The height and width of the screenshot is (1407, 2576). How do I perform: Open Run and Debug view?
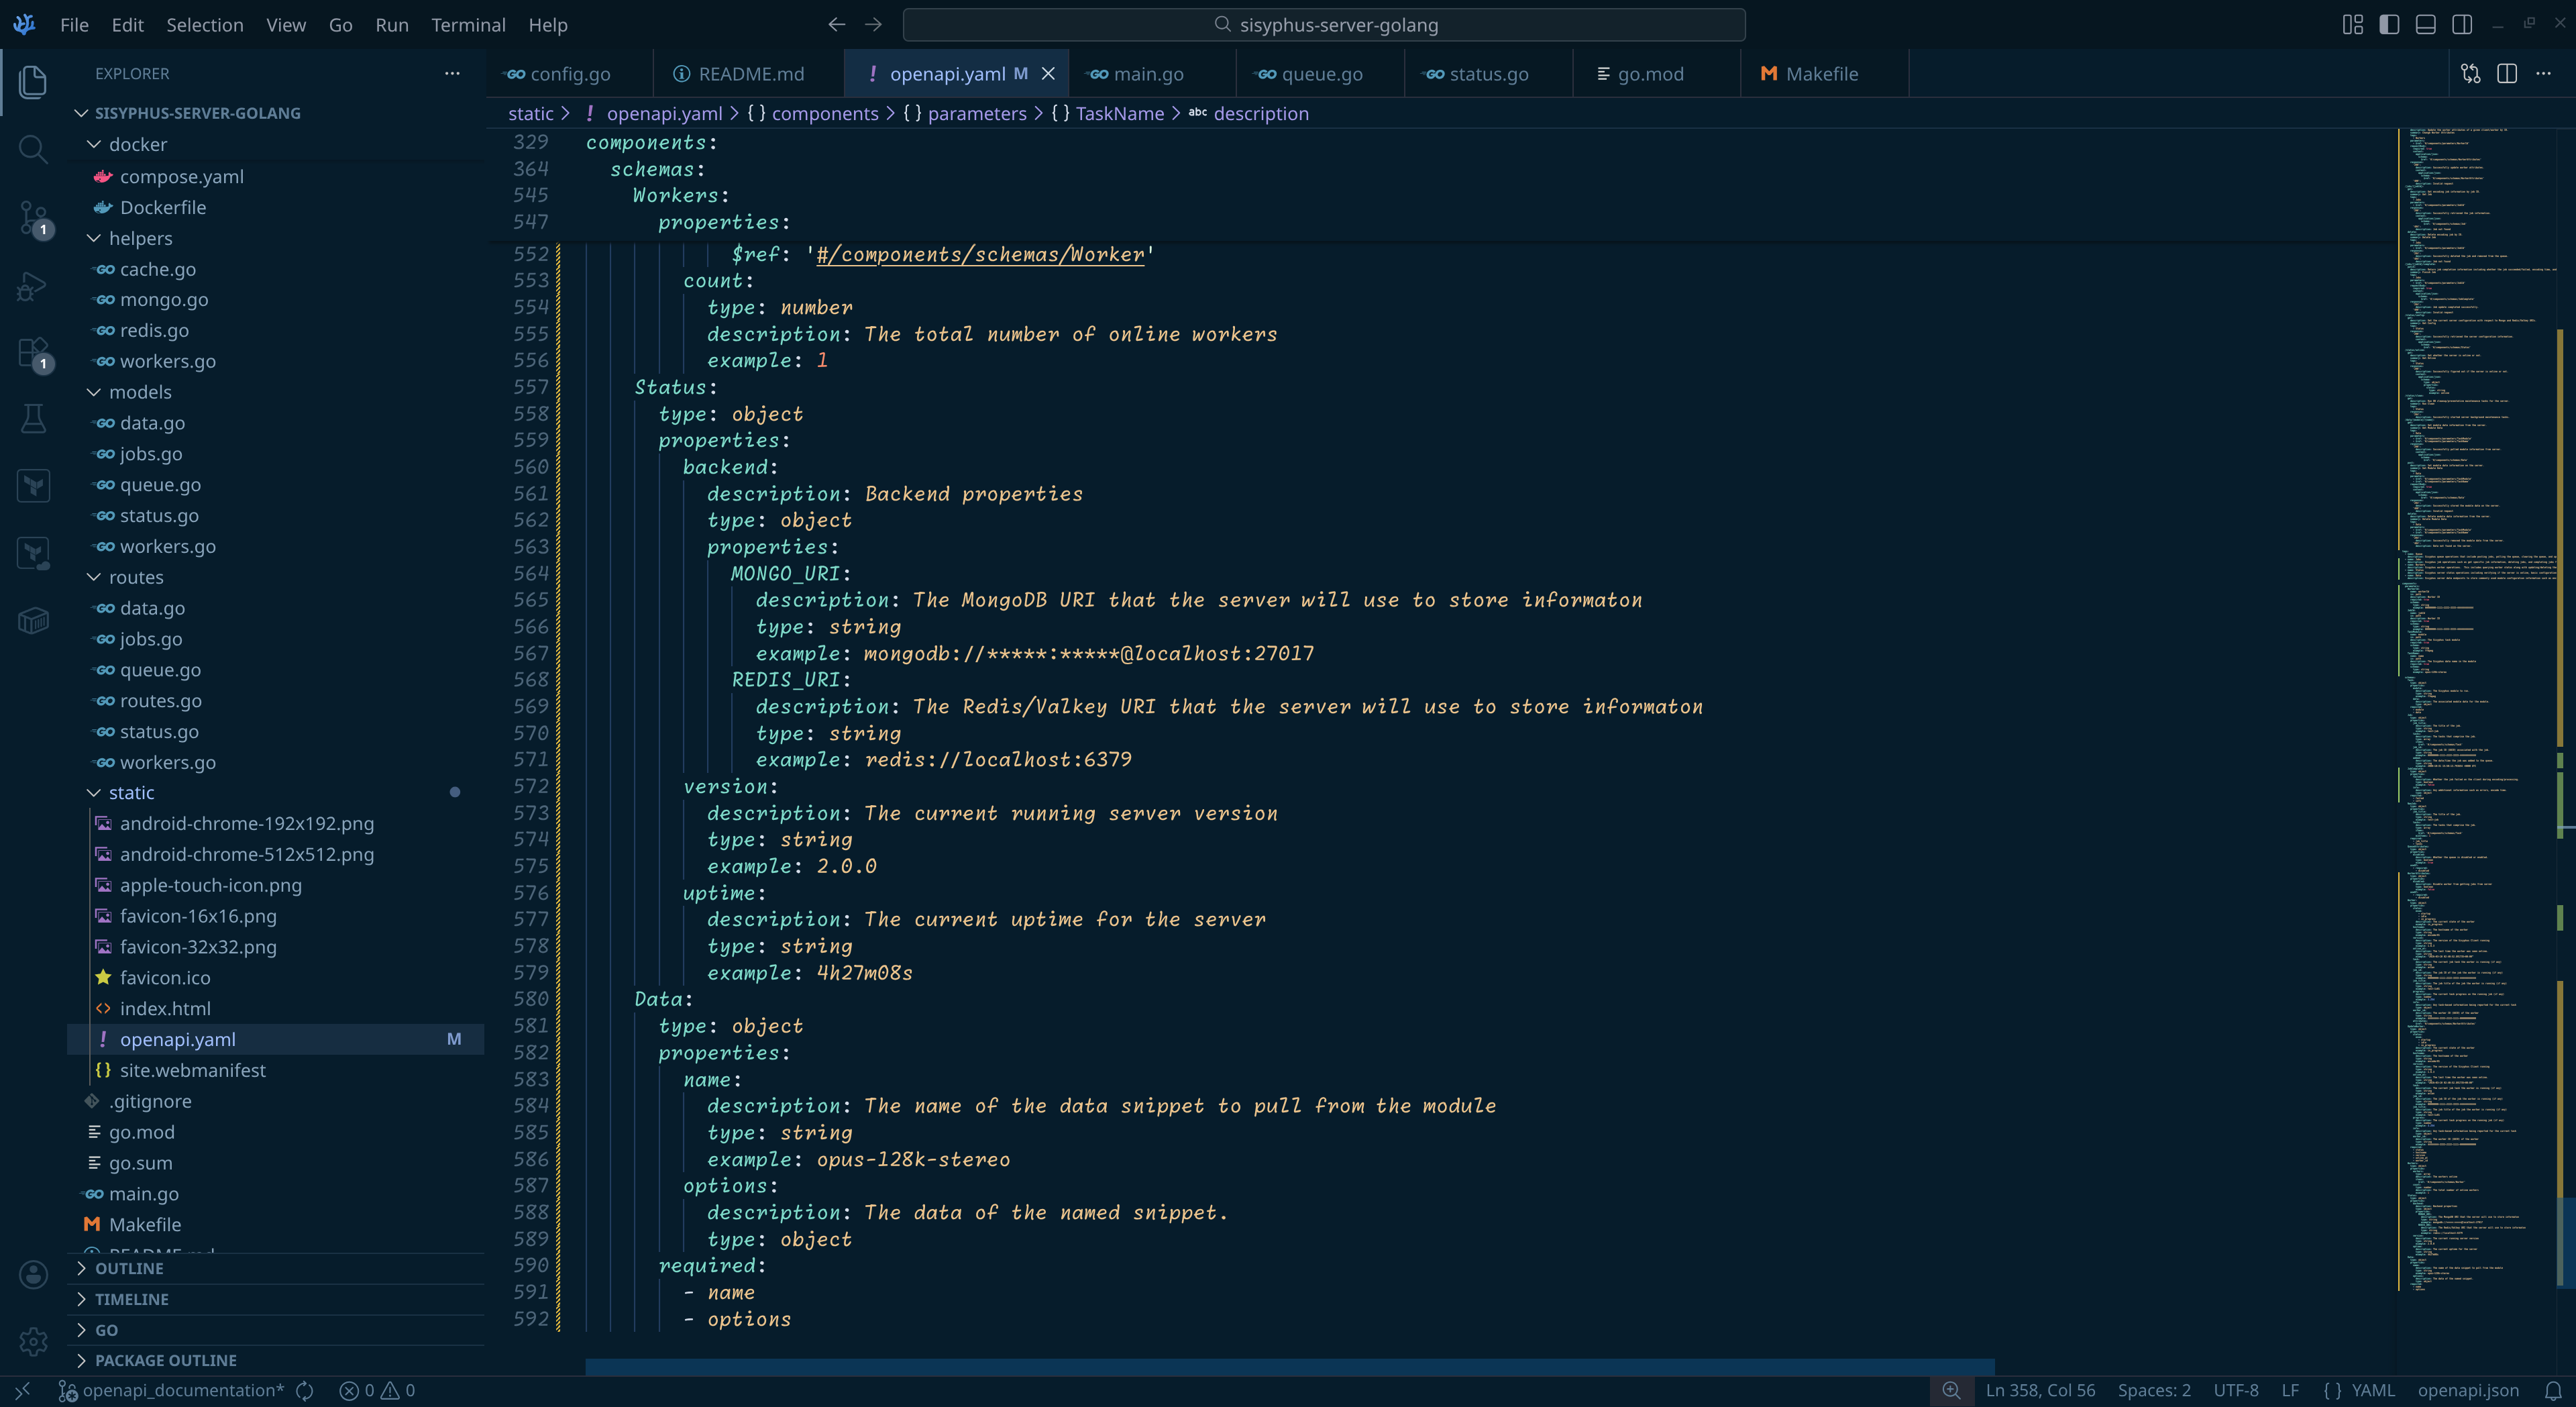point(33,286)
